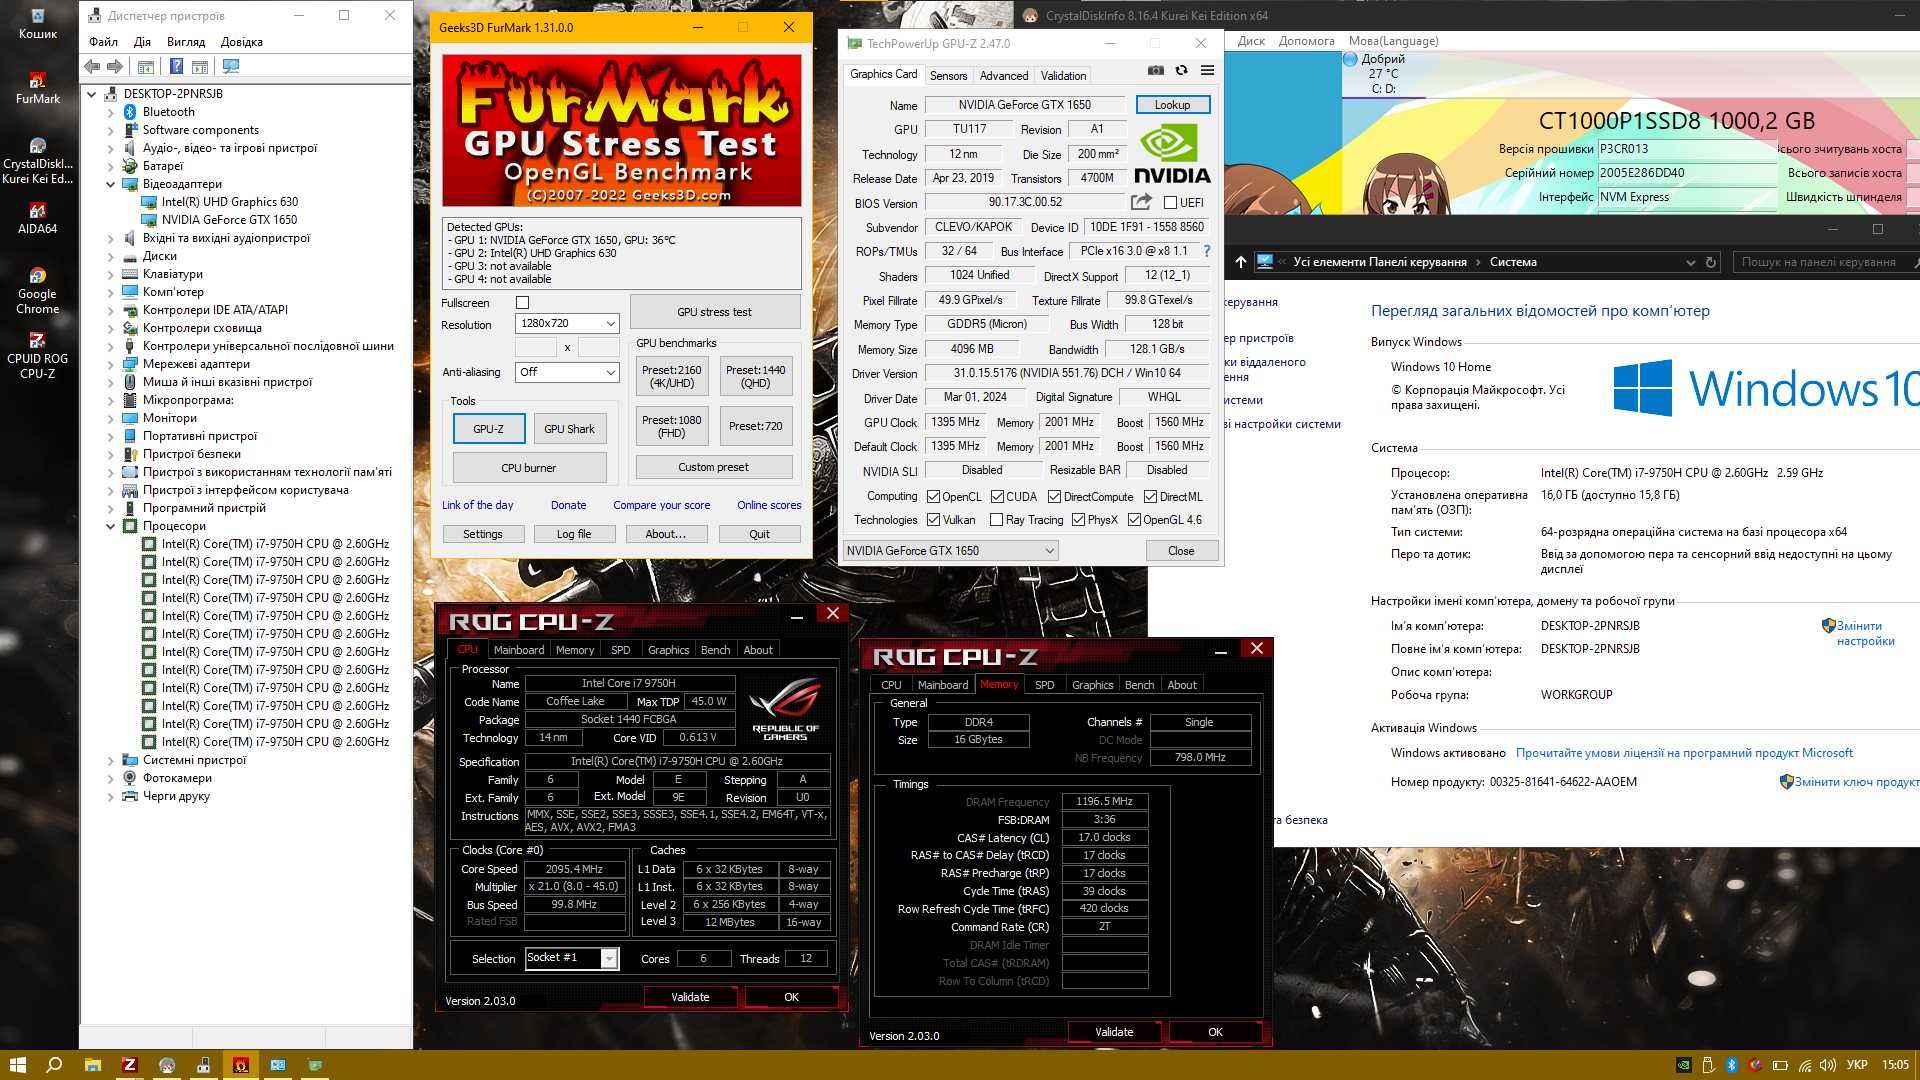Open the Google Chrome desktop shortcut
Image resolution: width=1920 pixels, height=1080 pixels.
pyautogui.click(x=37, y=290)
